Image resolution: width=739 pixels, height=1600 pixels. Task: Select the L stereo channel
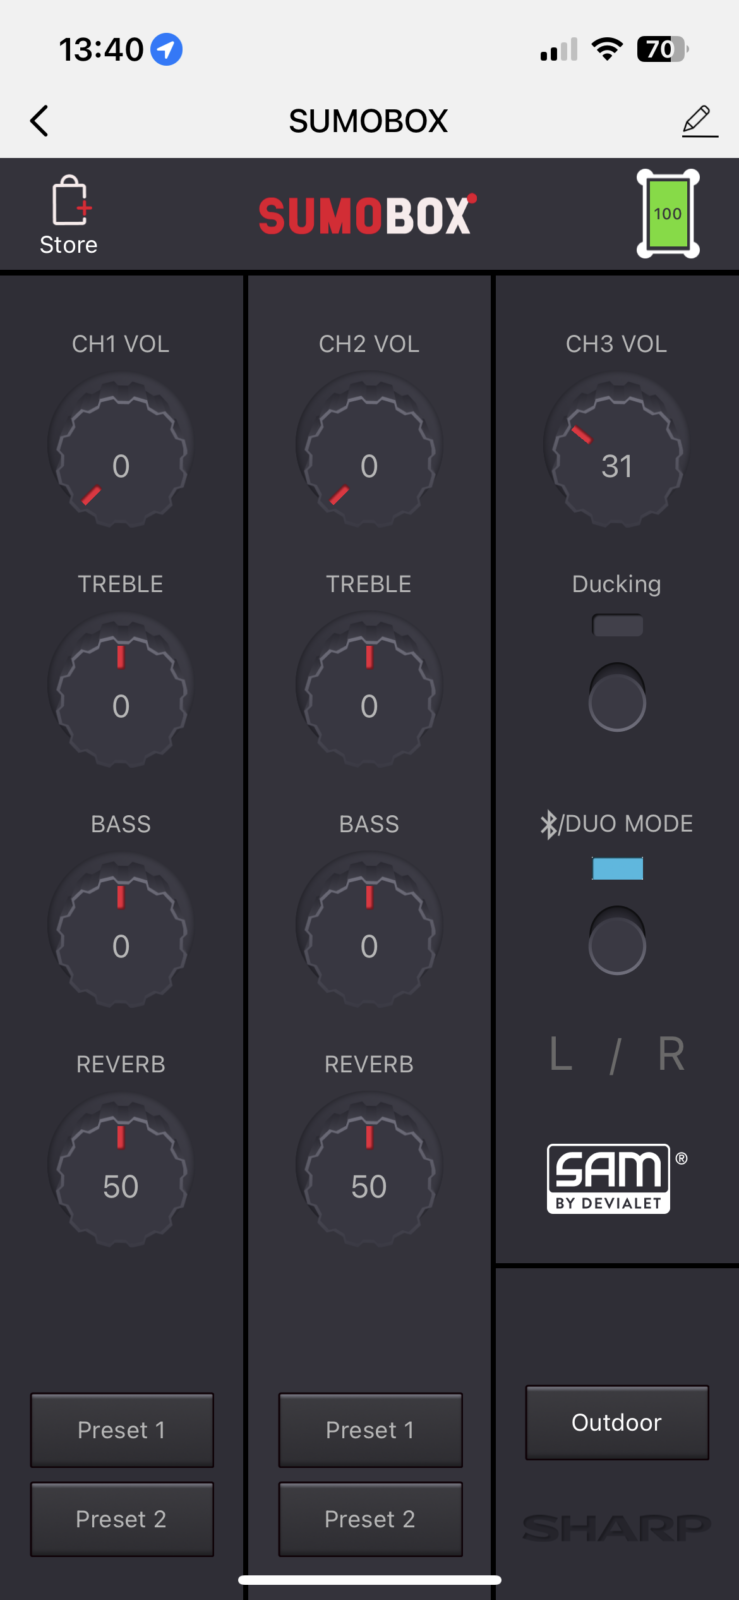click(x=561, y=1054)
